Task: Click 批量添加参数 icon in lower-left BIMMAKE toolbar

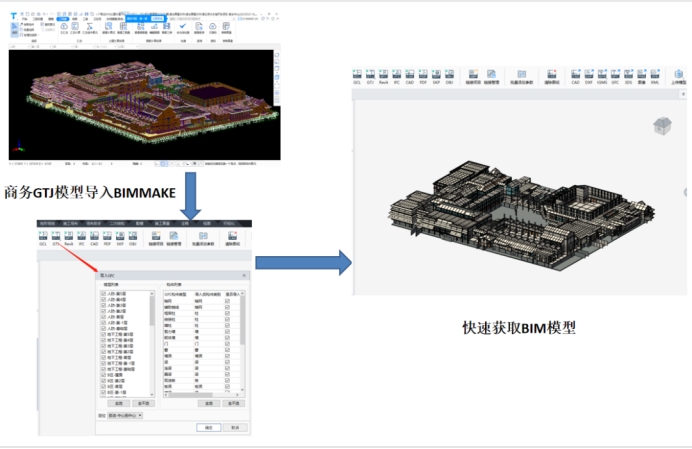Action: tap(203, 238)
